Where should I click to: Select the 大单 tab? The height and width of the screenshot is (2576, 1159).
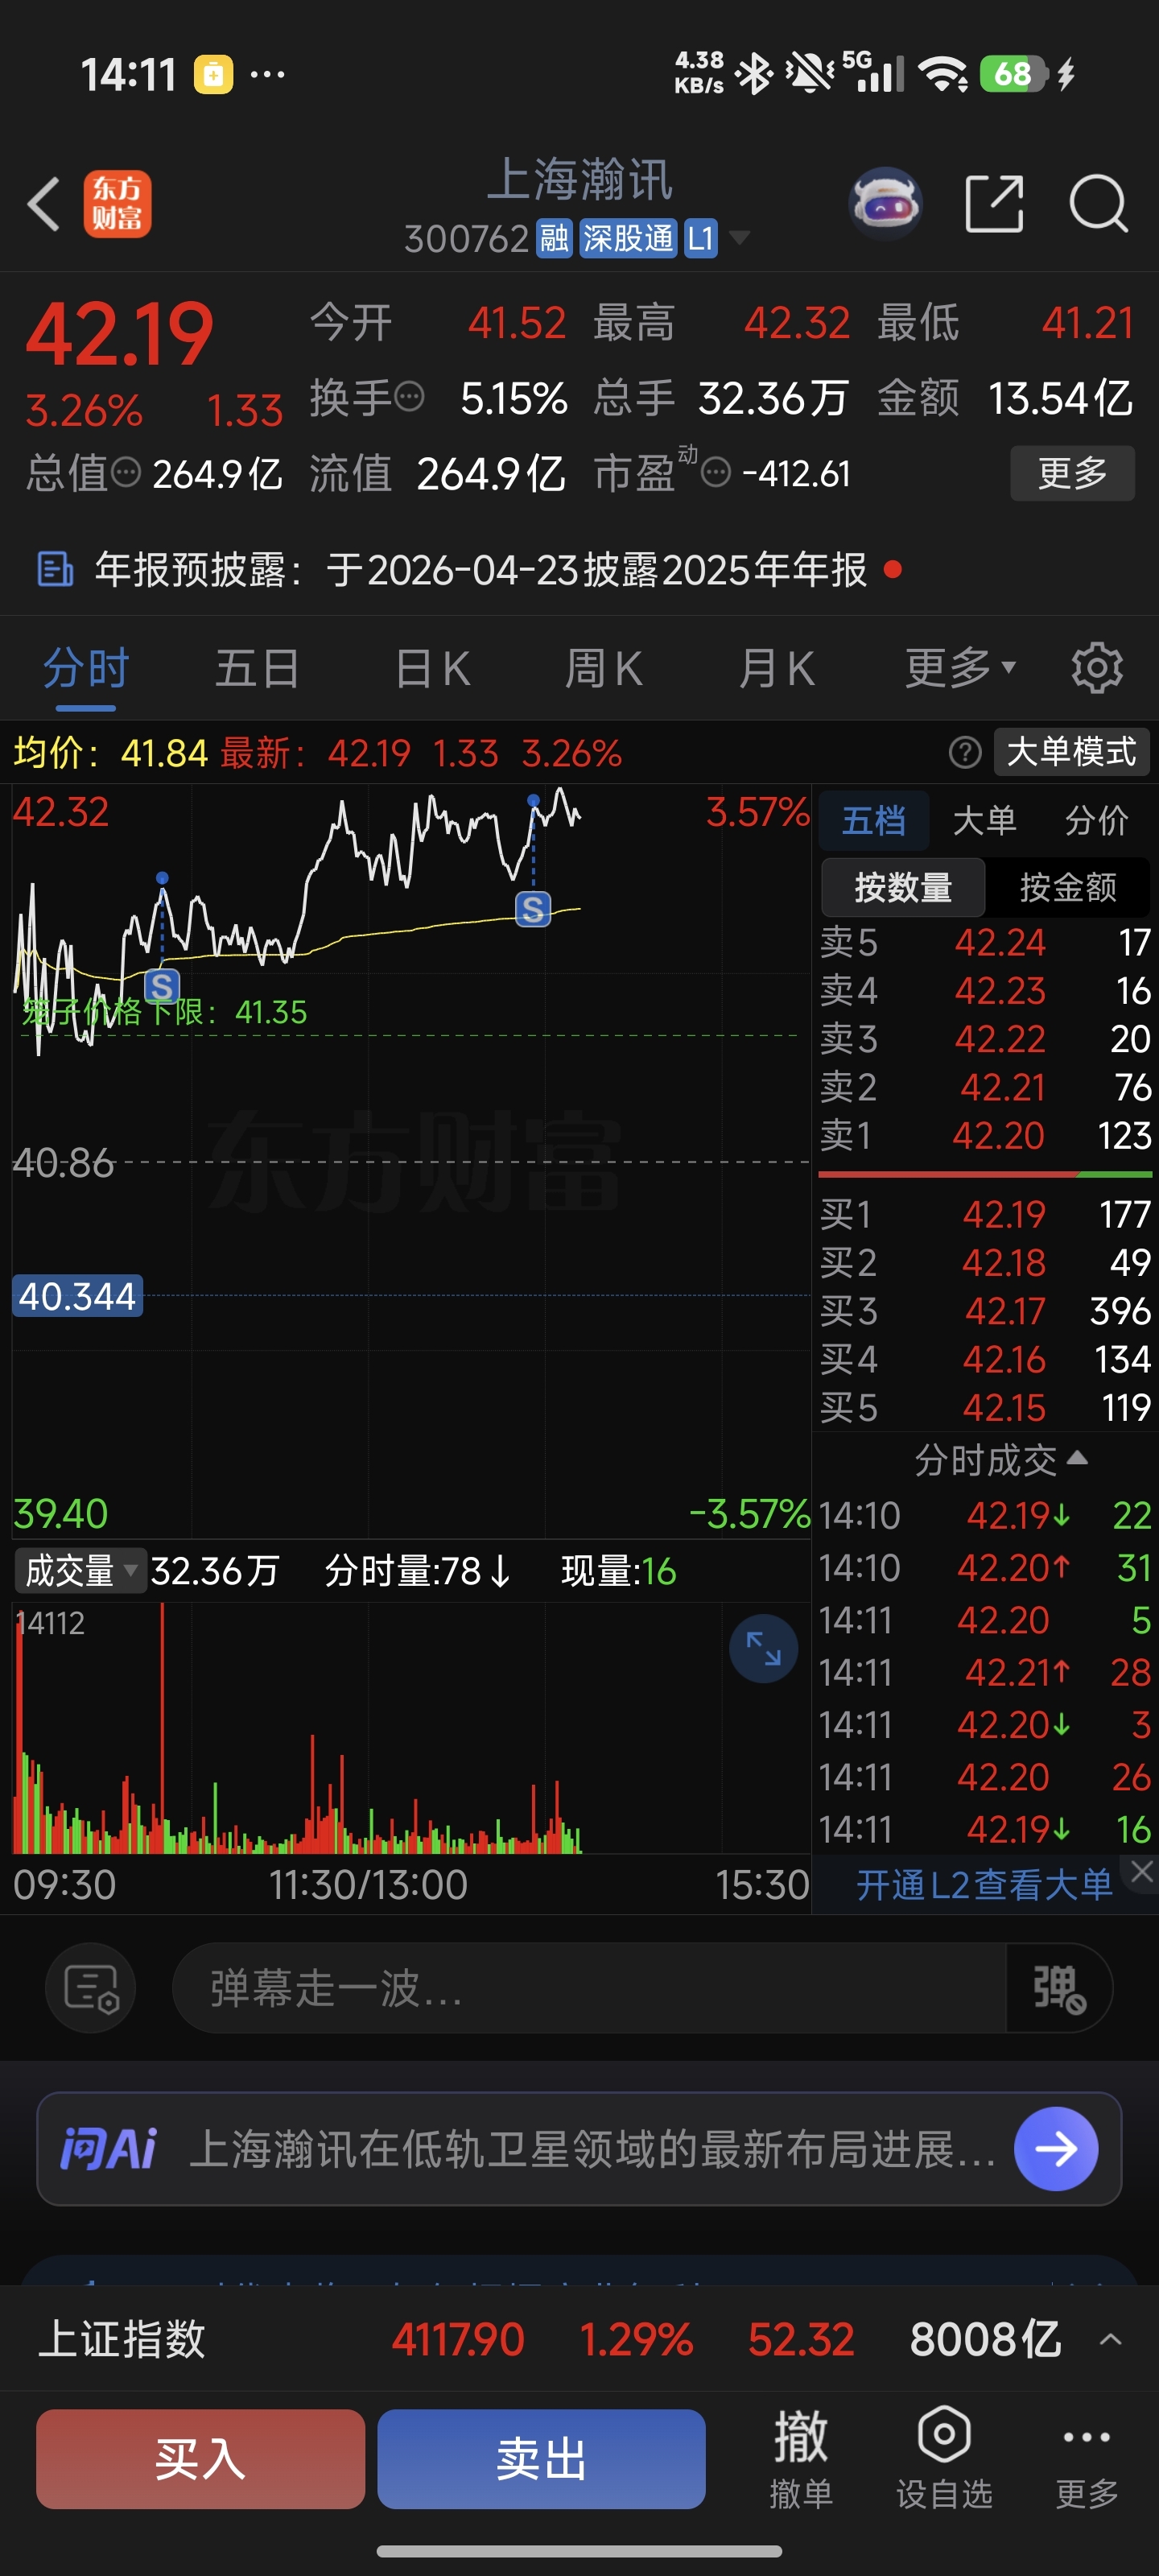pyautogui.click(x=984, y=820)
